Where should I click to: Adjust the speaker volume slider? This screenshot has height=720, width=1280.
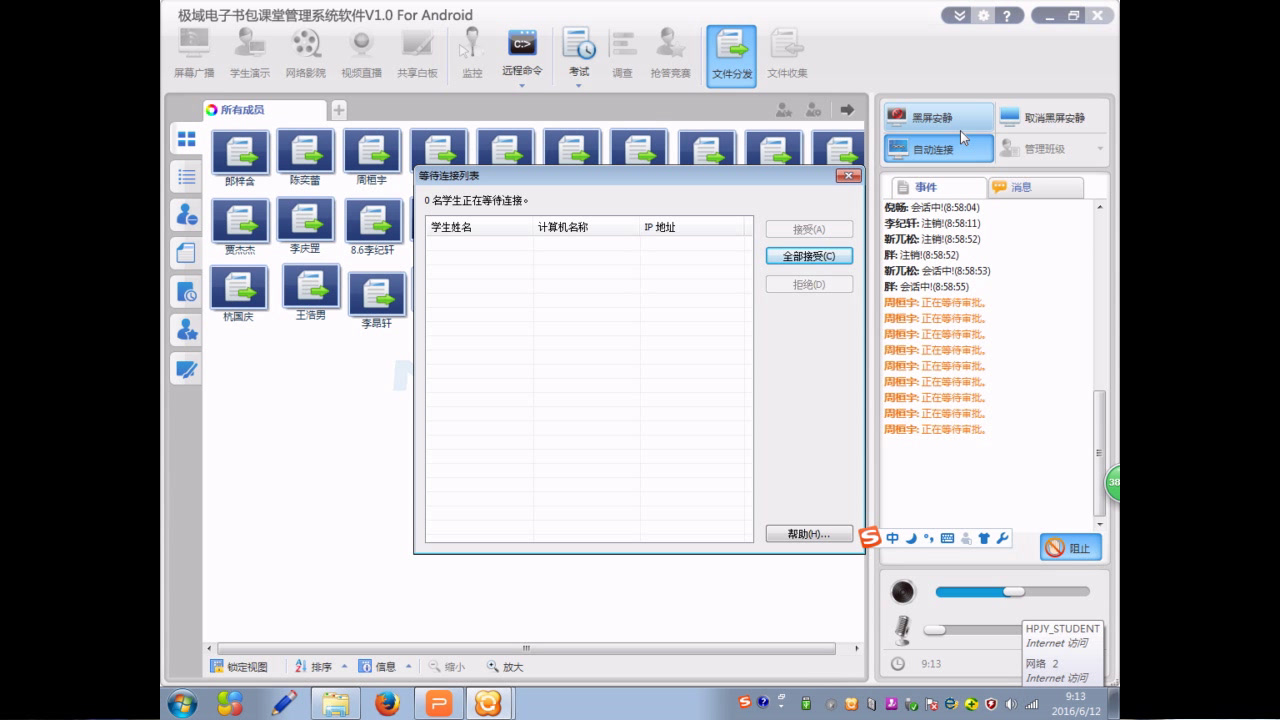coord(1012,592)
